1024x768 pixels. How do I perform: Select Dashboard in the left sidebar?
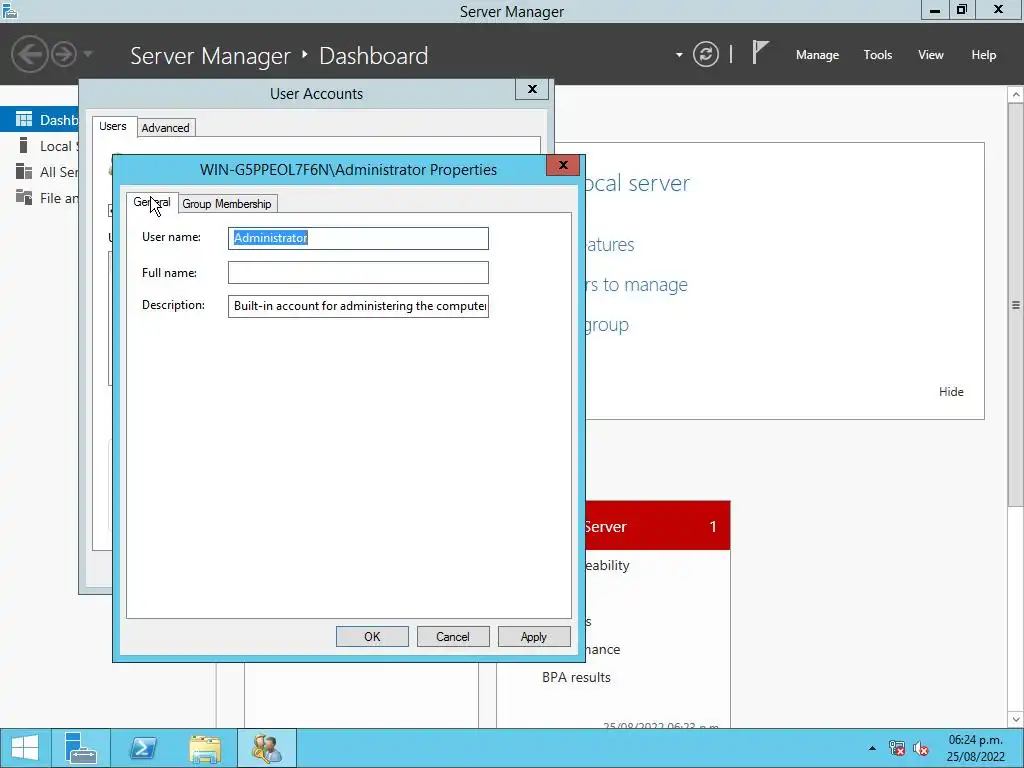pos(39,120)
